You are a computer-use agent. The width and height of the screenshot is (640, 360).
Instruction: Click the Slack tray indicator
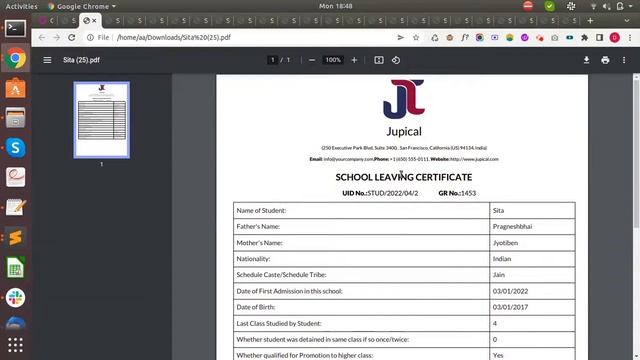click(x=571, y=6)
